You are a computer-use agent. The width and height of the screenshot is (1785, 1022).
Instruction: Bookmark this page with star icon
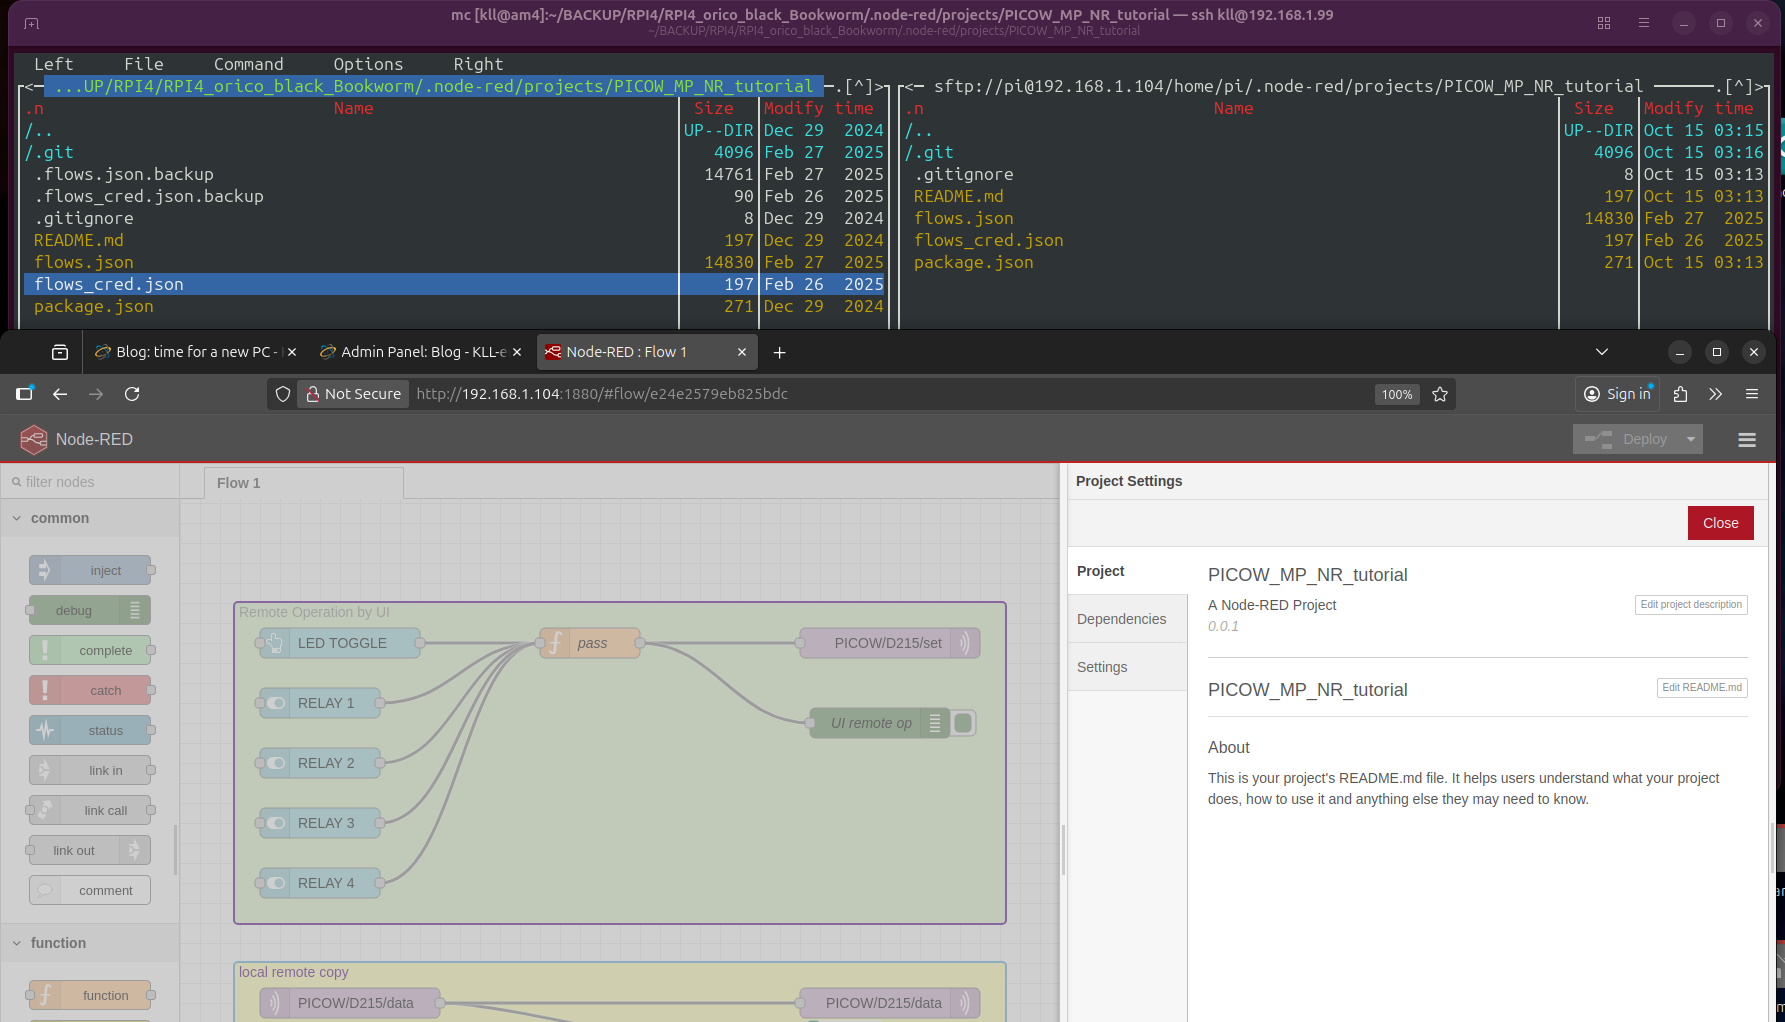(1440, 394)
